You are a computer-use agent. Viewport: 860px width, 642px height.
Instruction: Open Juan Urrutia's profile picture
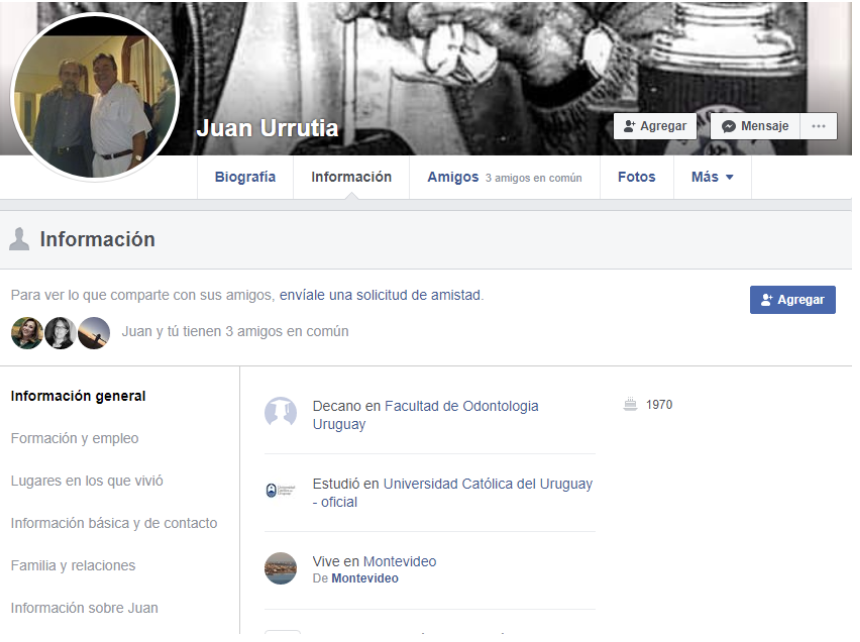95,97
